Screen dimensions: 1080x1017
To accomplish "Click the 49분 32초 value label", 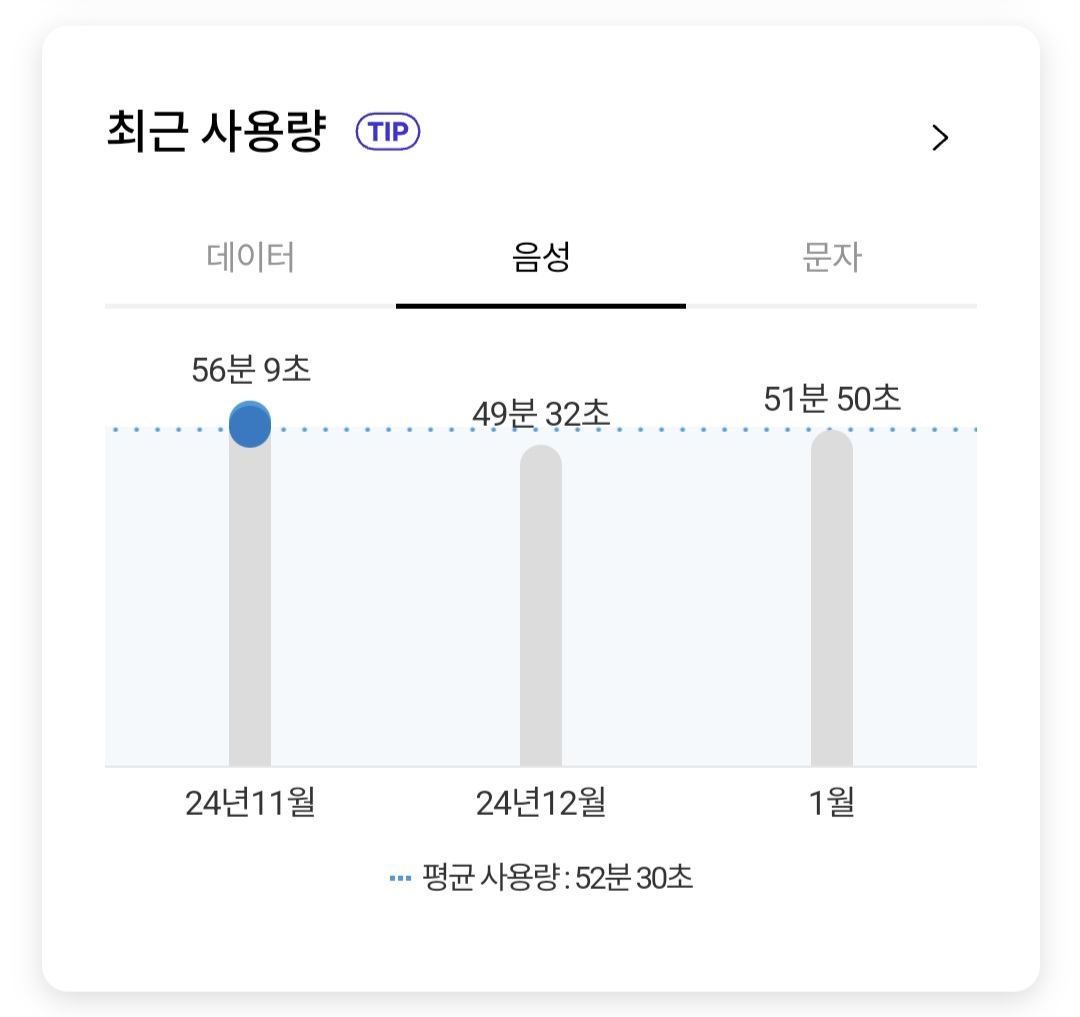I will [x=541, y=414].
